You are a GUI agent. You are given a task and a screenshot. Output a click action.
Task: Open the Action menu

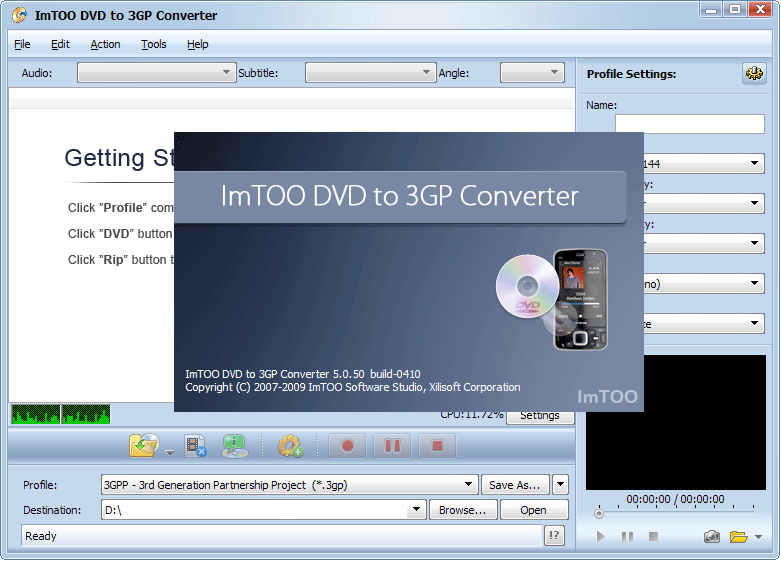(x=105, y=44)
